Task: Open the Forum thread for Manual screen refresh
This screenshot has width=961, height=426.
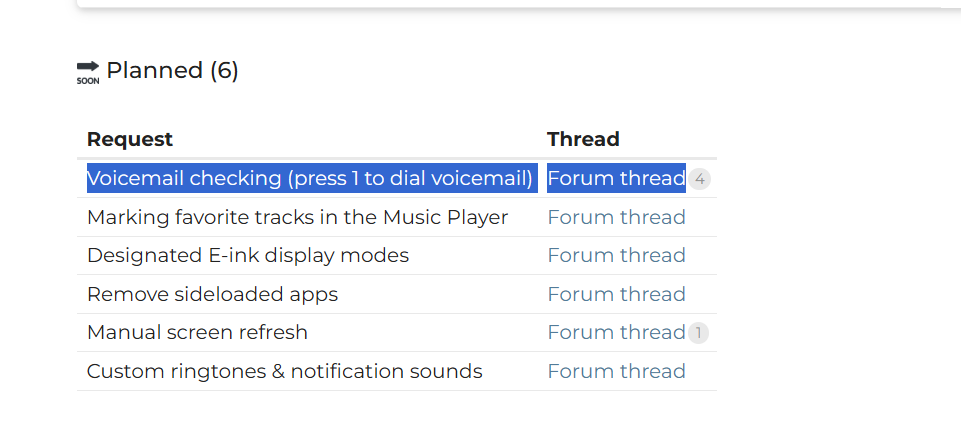Action: point(616,333)
